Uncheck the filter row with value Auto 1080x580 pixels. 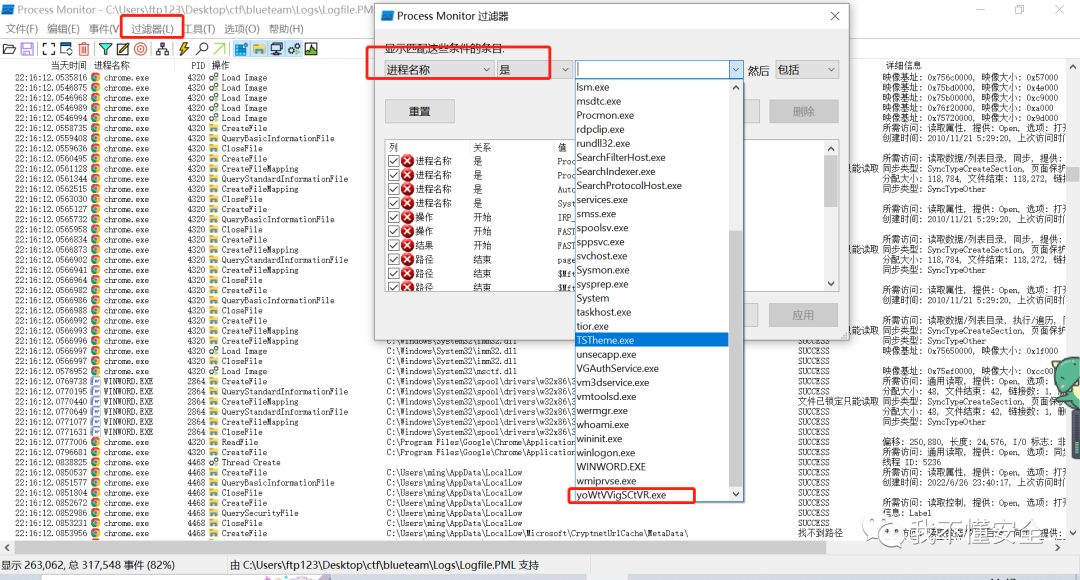coord(394,189)
